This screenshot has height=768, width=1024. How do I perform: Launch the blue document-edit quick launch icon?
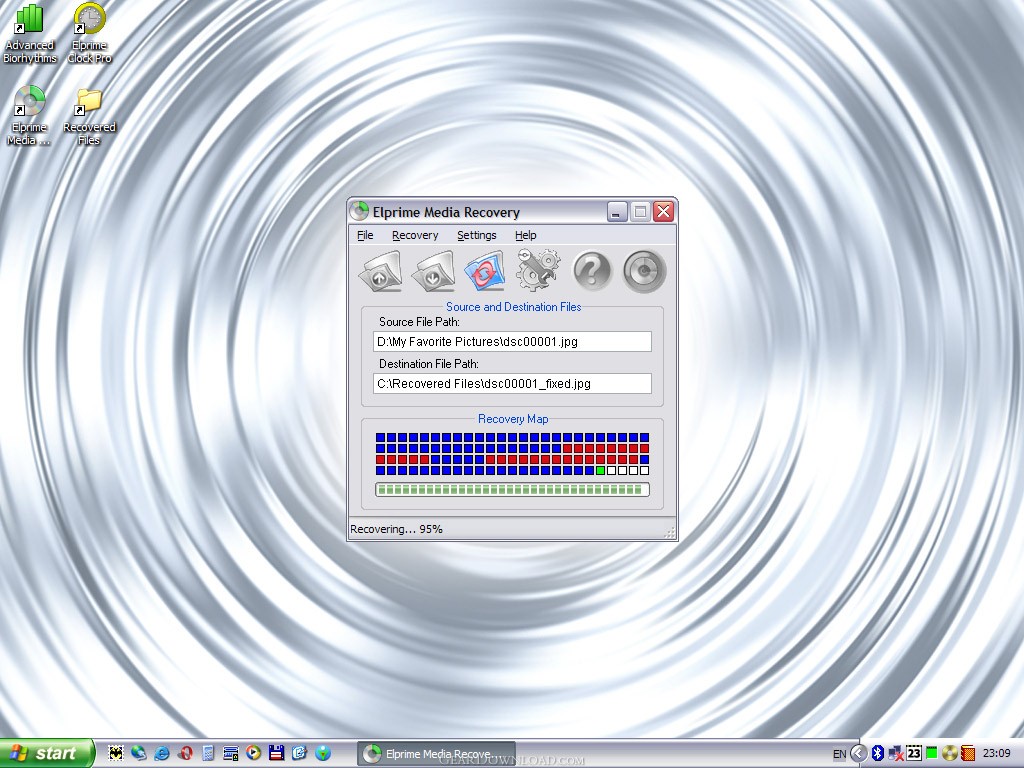pyautogui.click(x=299, y=753)
